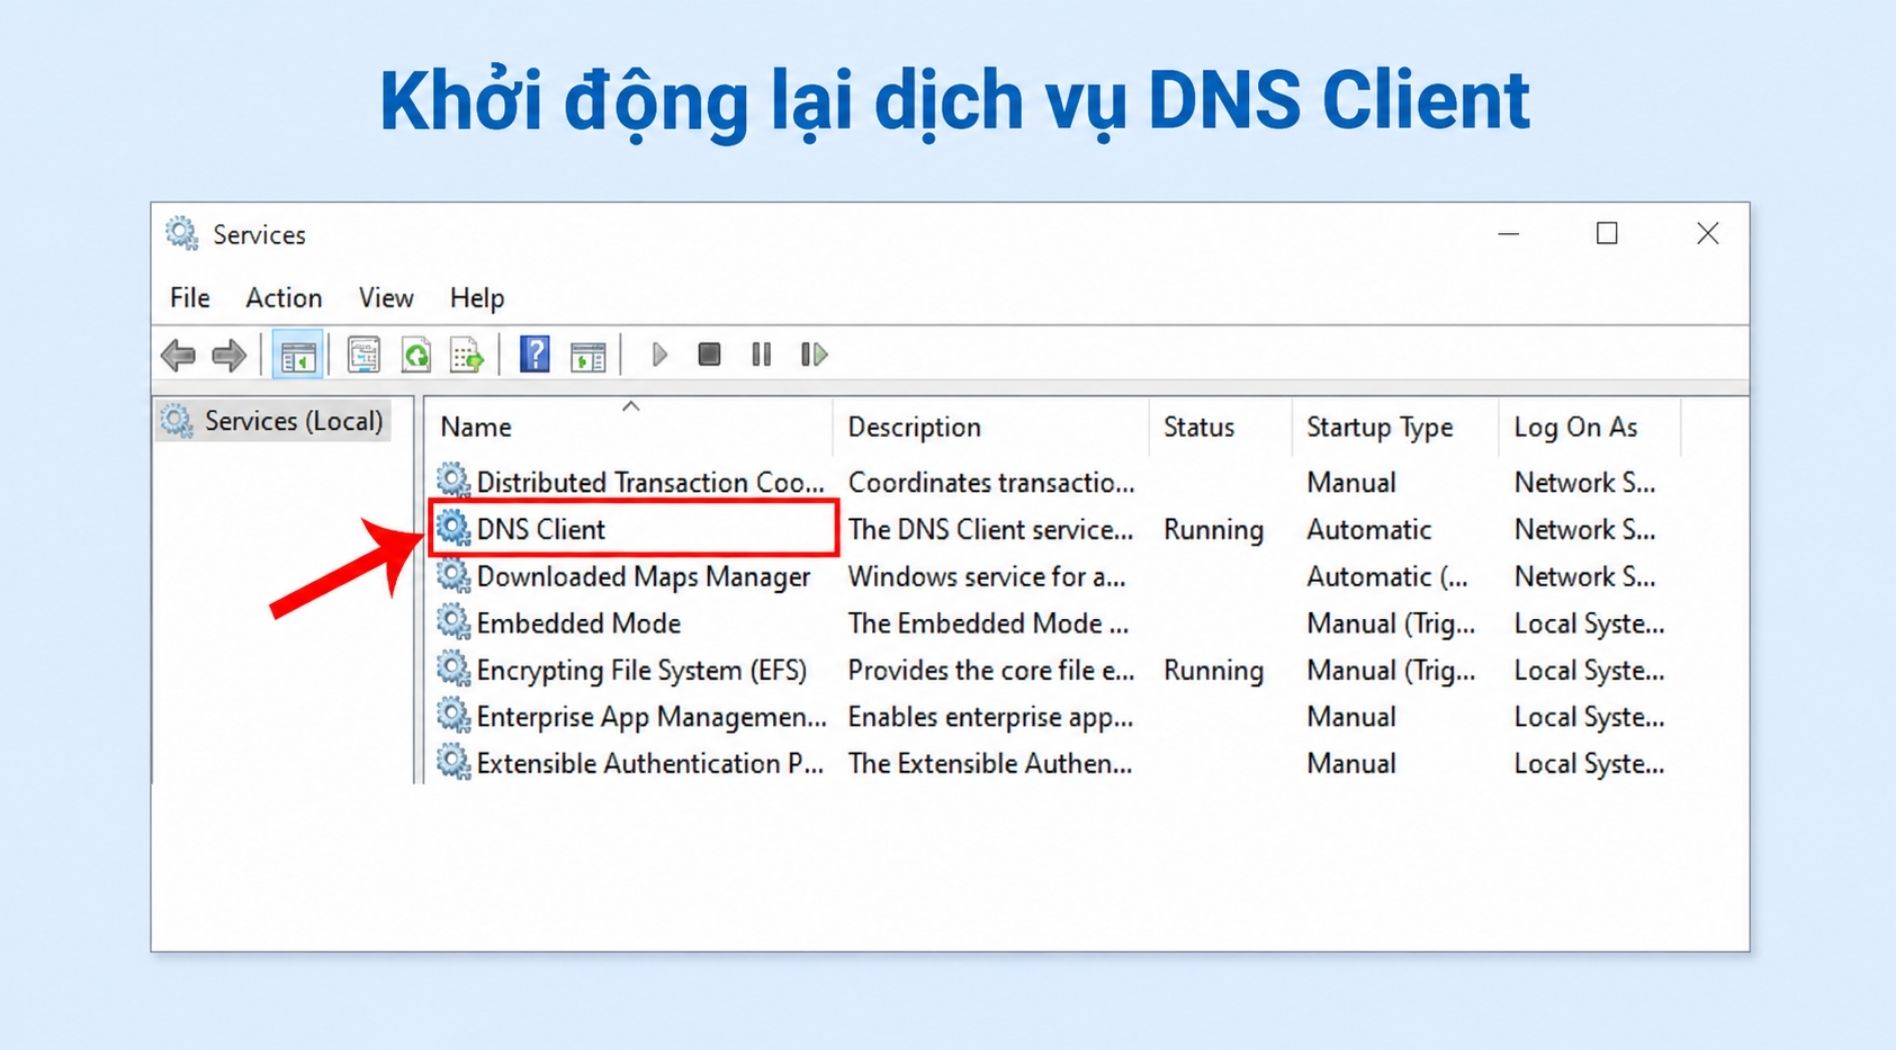Click the green Refresh toolbar icon
Viewport: 1896px width, 1050px height.
click(416, 355)
